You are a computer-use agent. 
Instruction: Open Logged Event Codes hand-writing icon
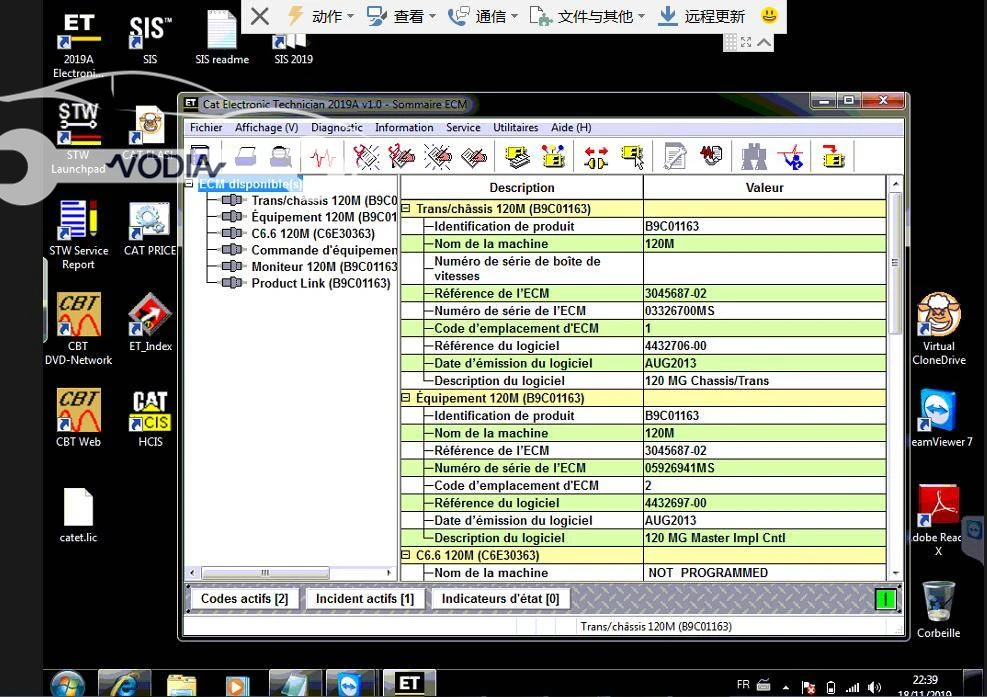click(474, 157)
